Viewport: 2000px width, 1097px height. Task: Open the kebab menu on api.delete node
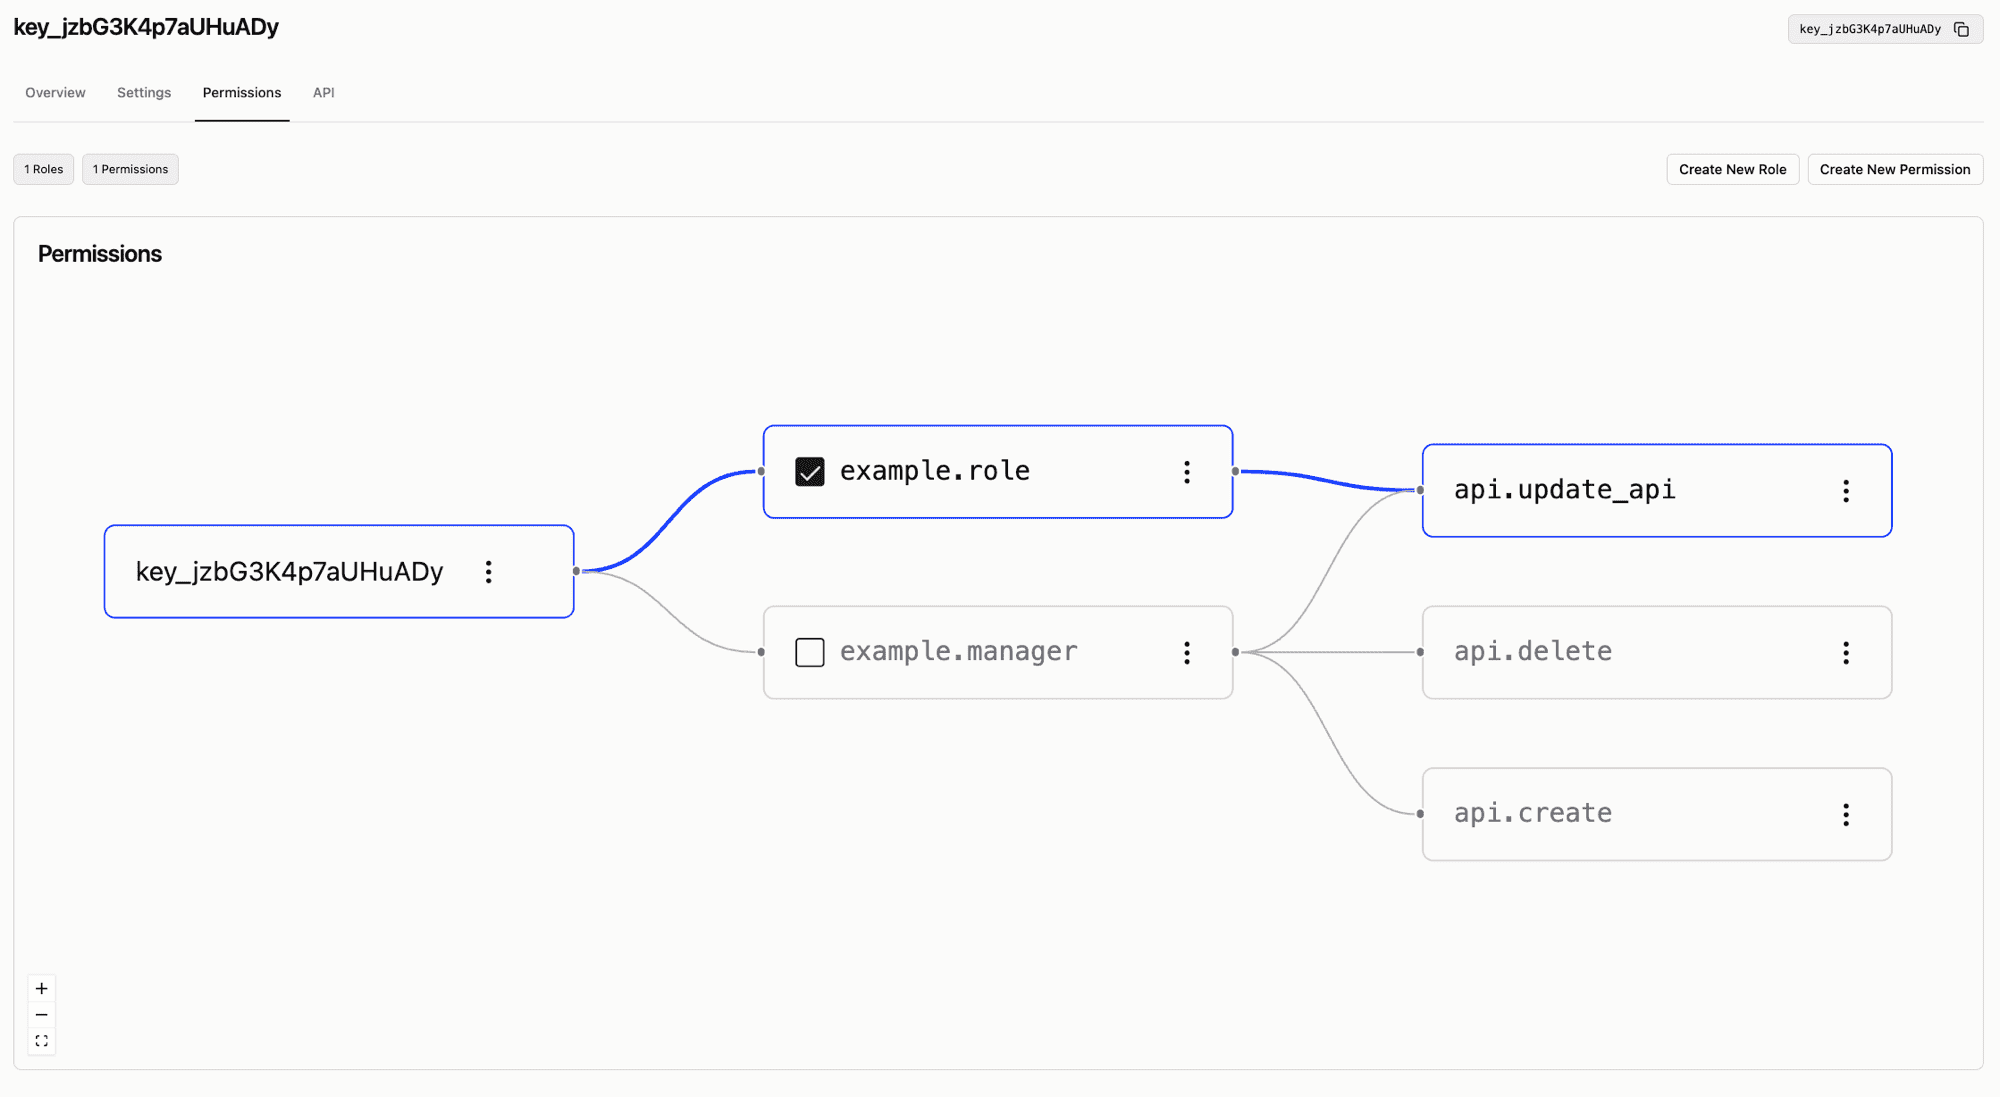1846,652
